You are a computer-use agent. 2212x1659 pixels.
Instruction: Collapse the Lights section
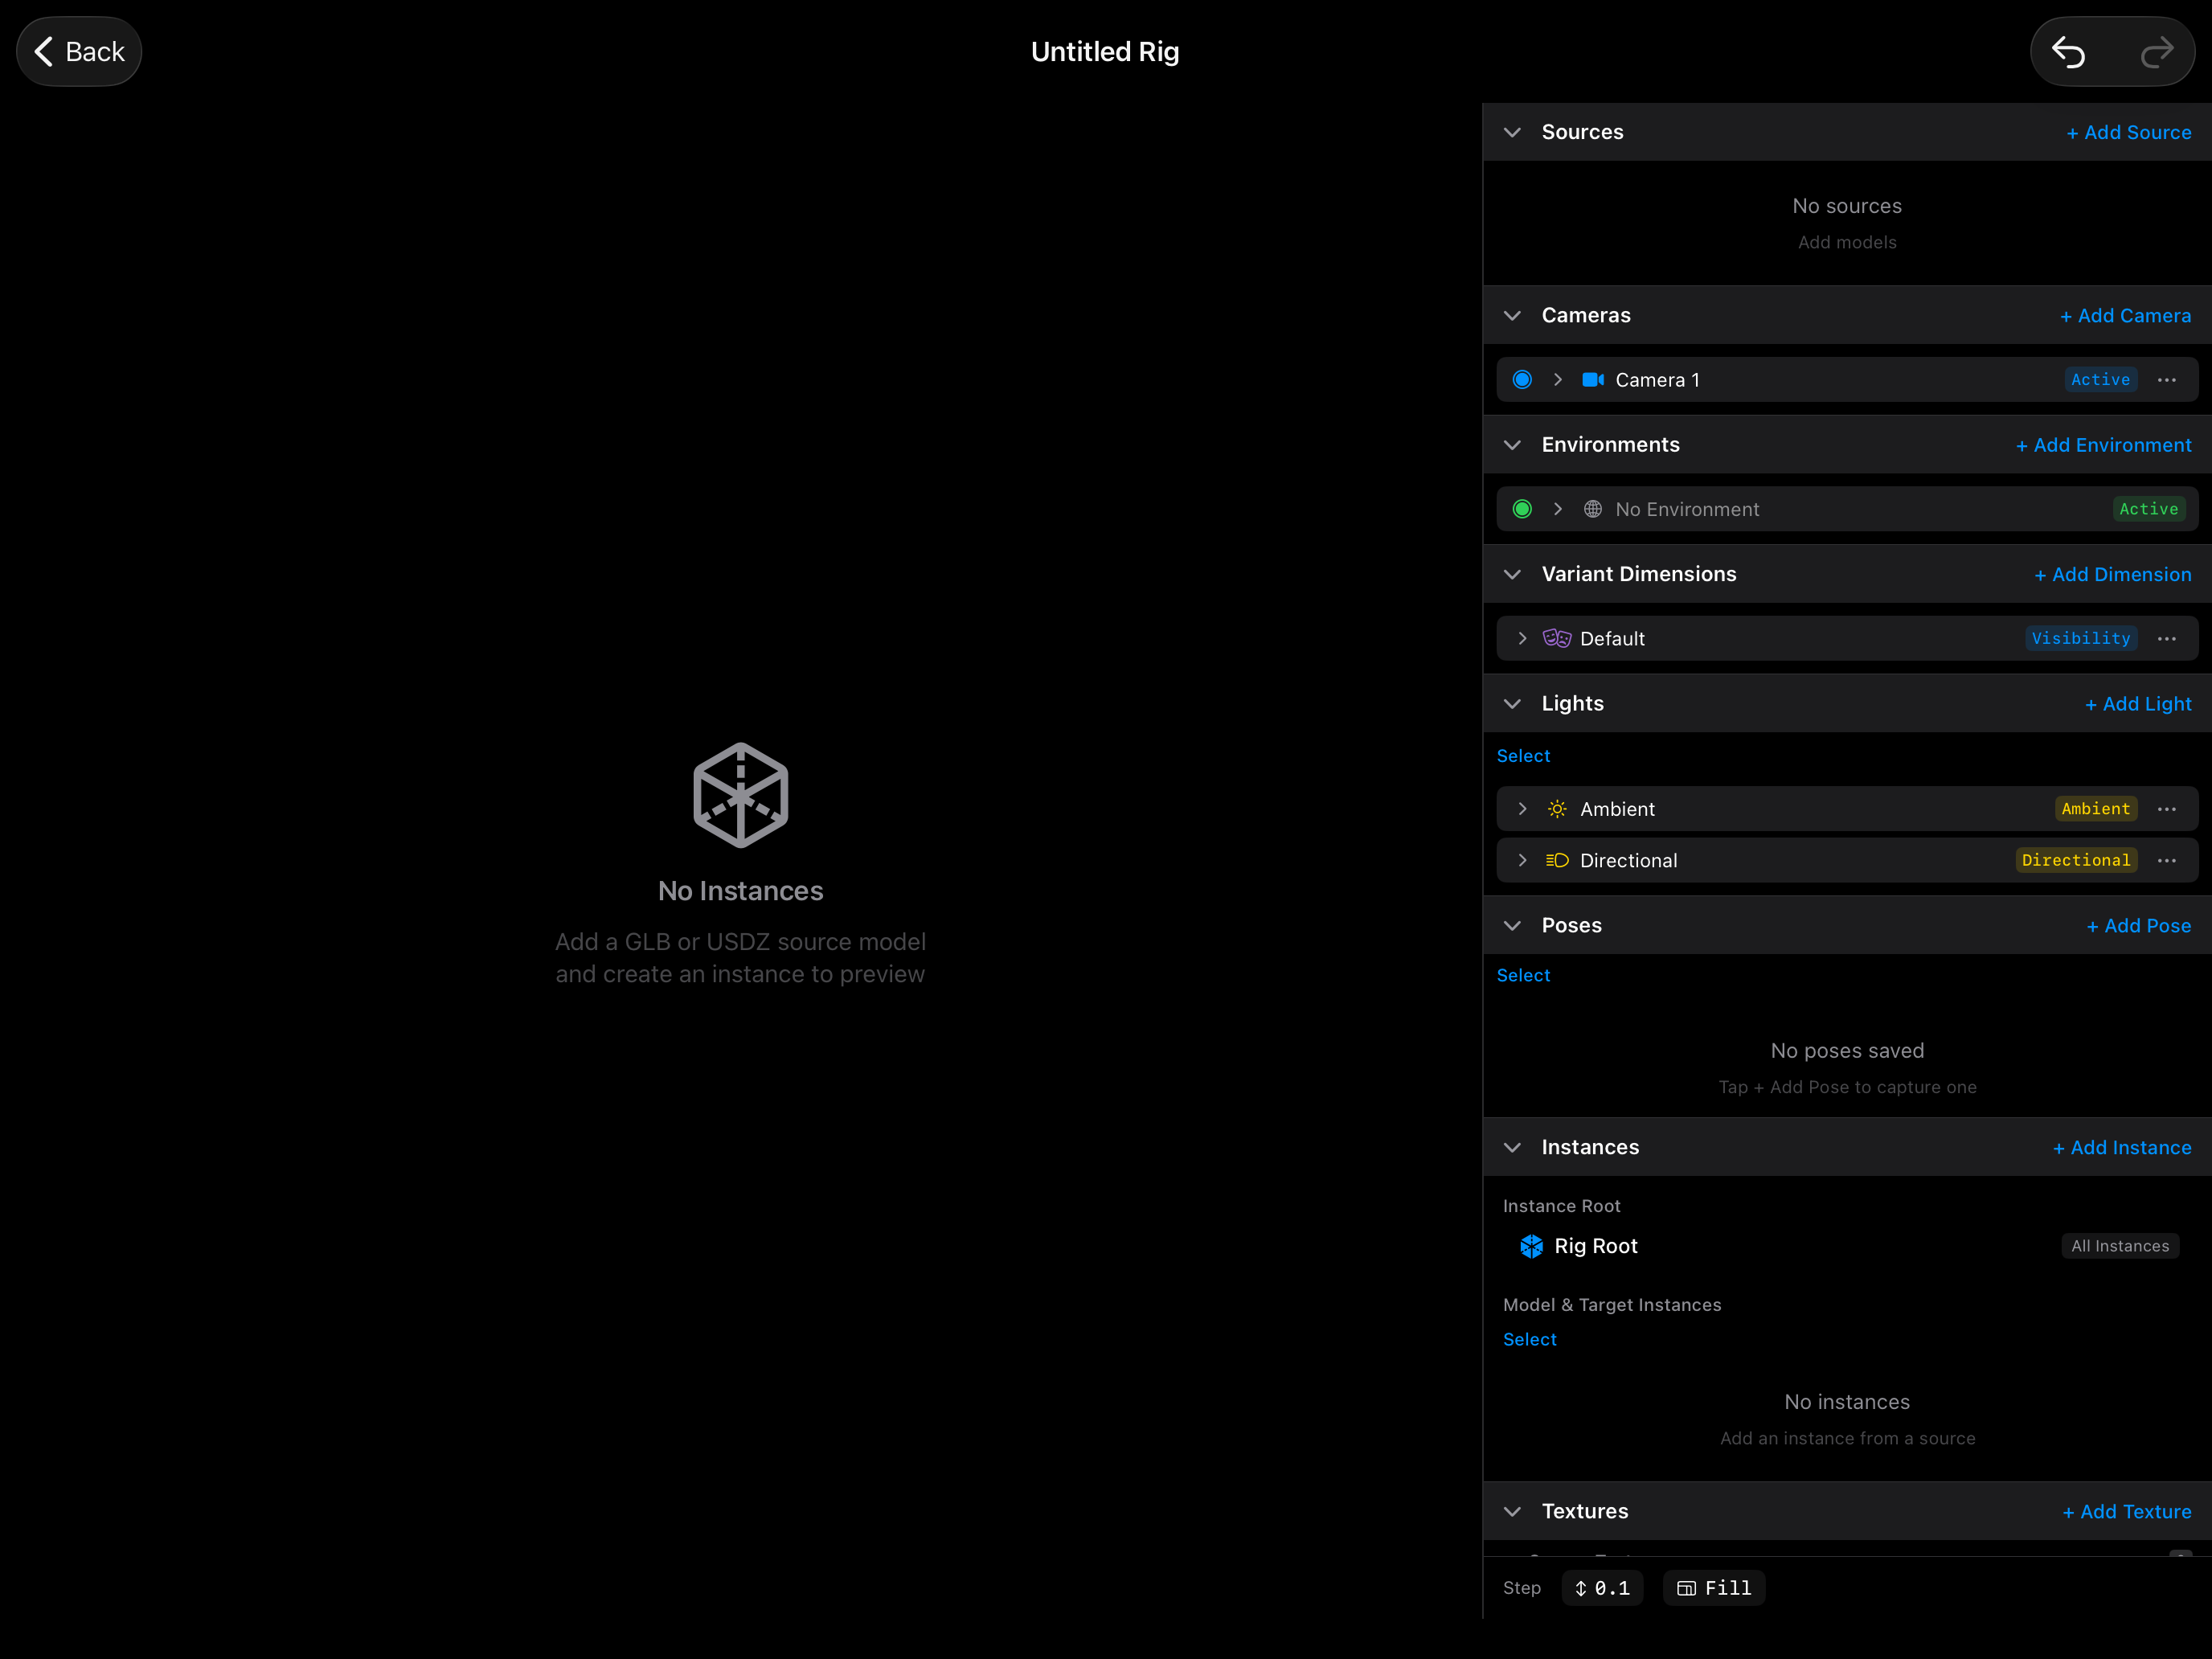pos(1512,703)
